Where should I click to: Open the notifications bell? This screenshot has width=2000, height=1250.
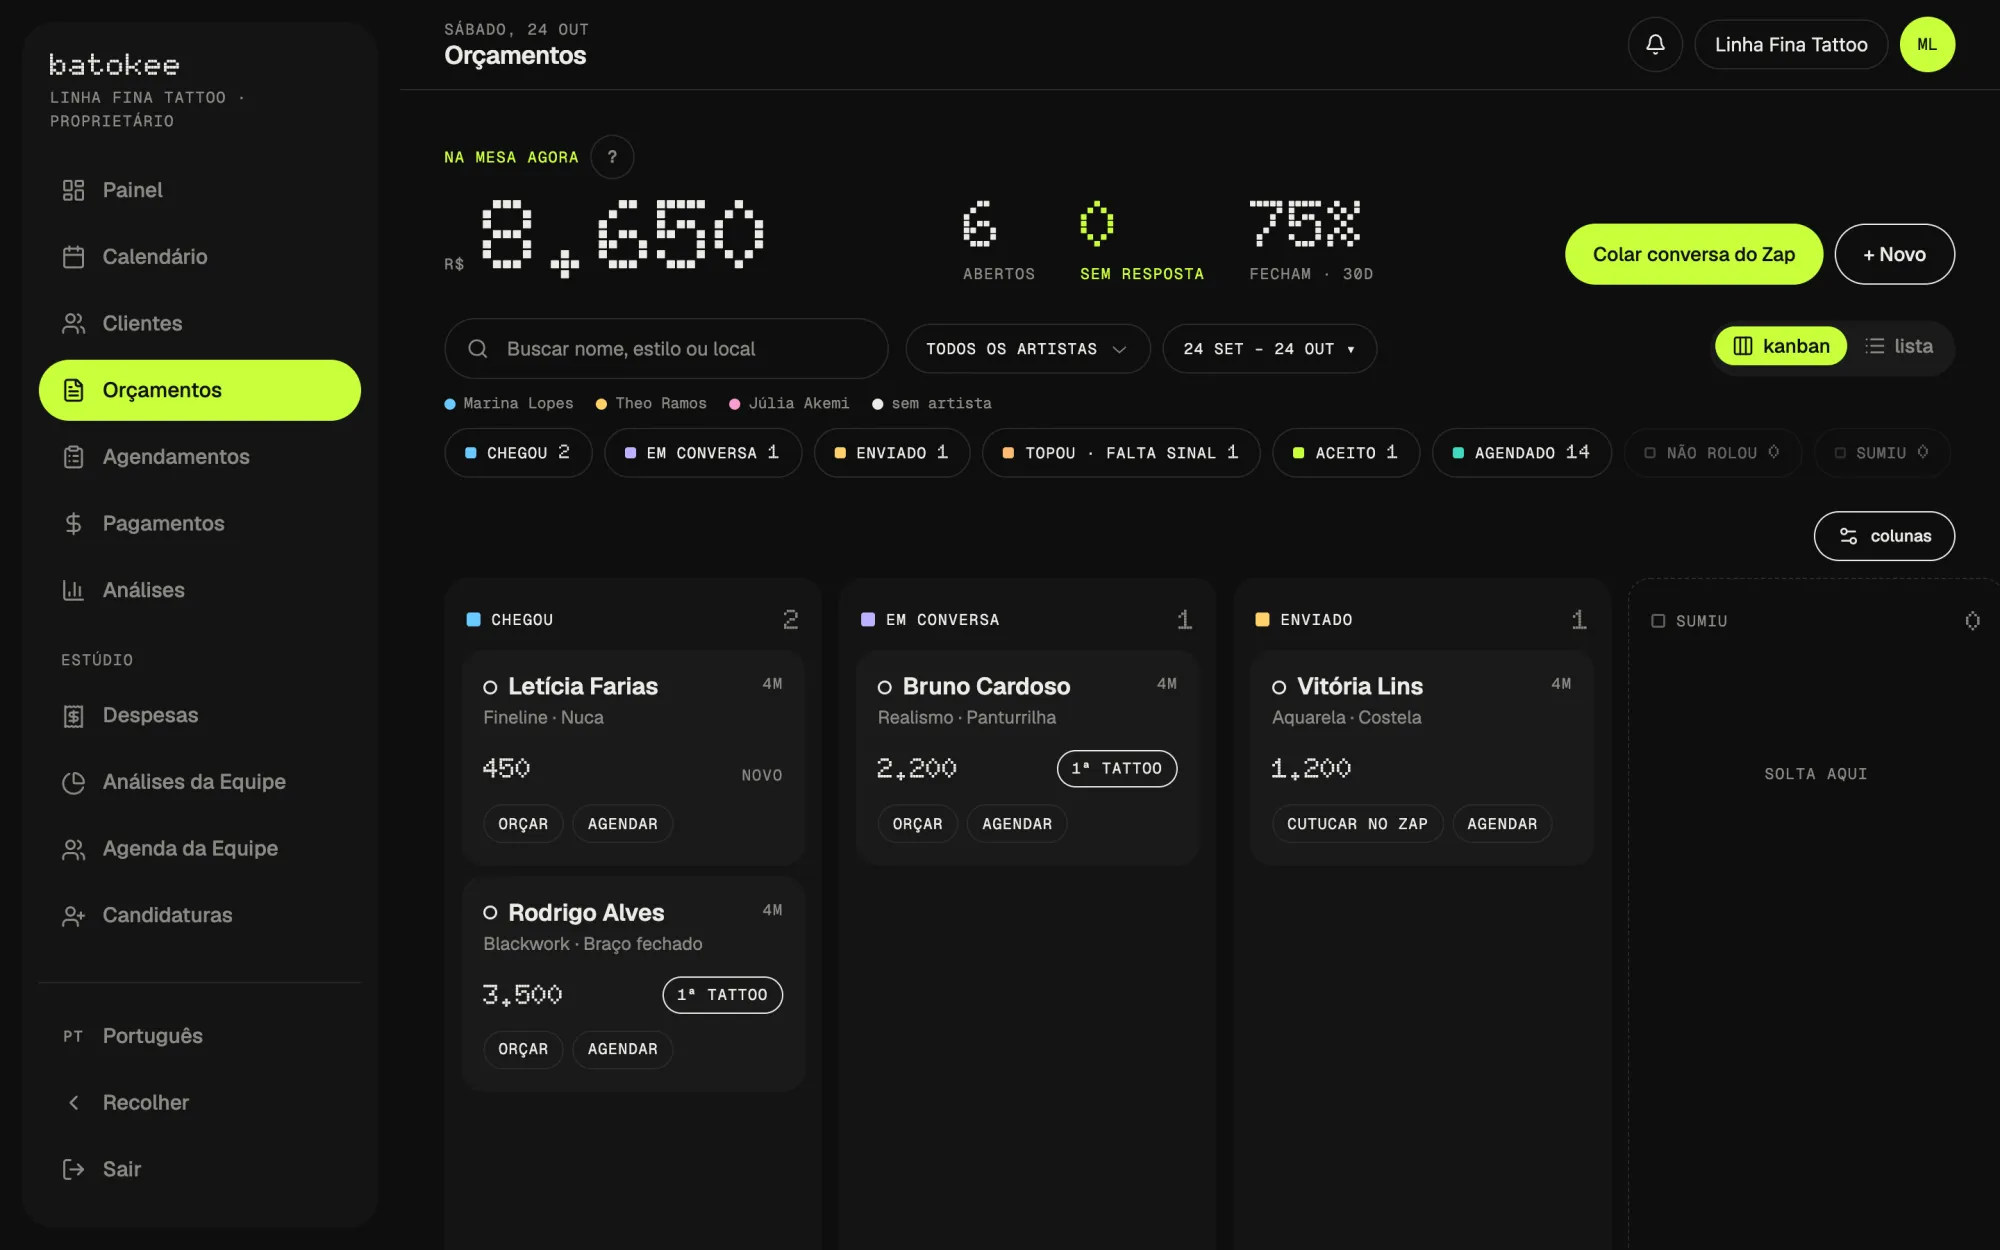(x=1655, y=44)
